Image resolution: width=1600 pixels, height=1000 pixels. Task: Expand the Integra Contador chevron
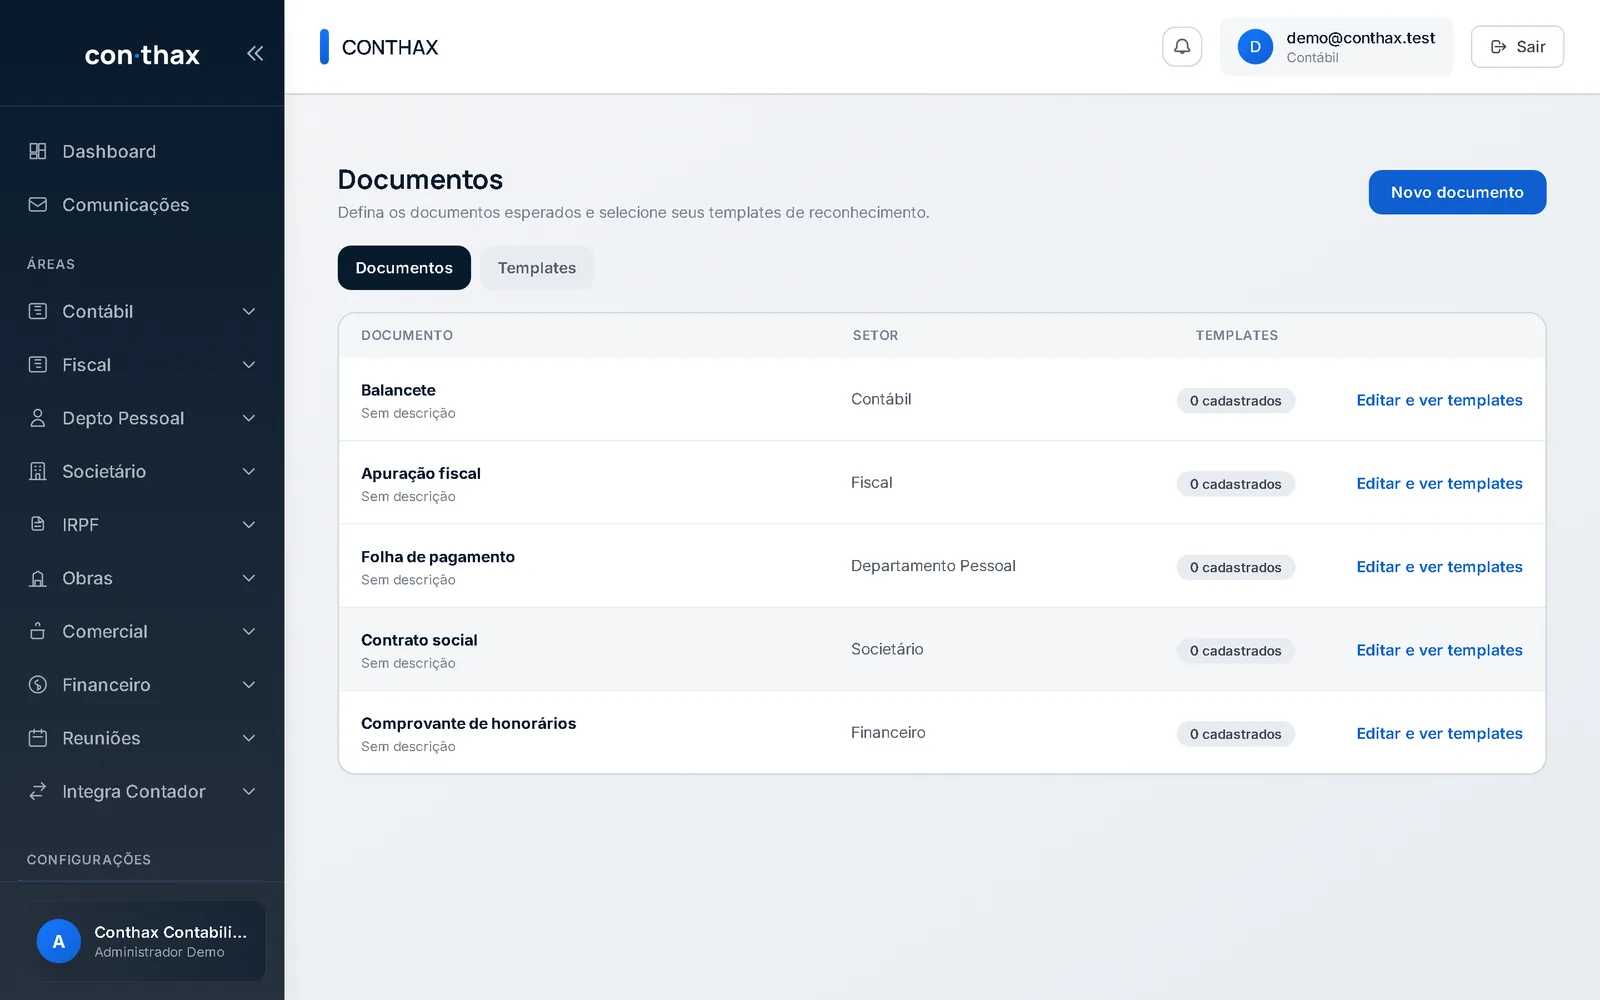[249, 791]
